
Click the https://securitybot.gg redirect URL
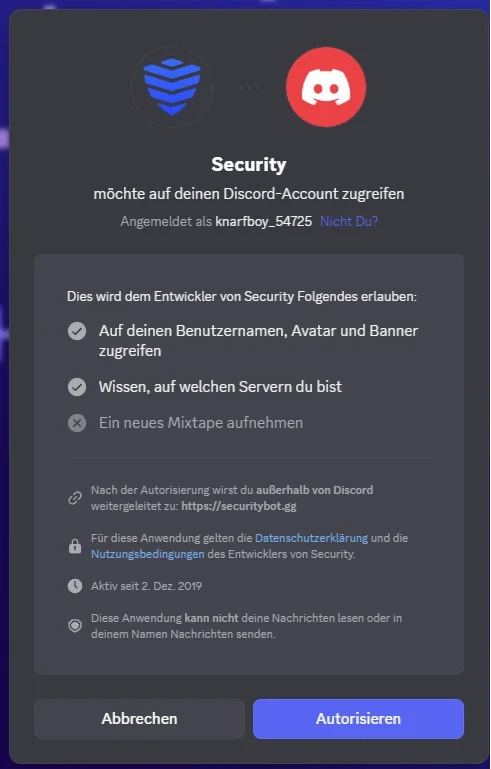point(239,506)
